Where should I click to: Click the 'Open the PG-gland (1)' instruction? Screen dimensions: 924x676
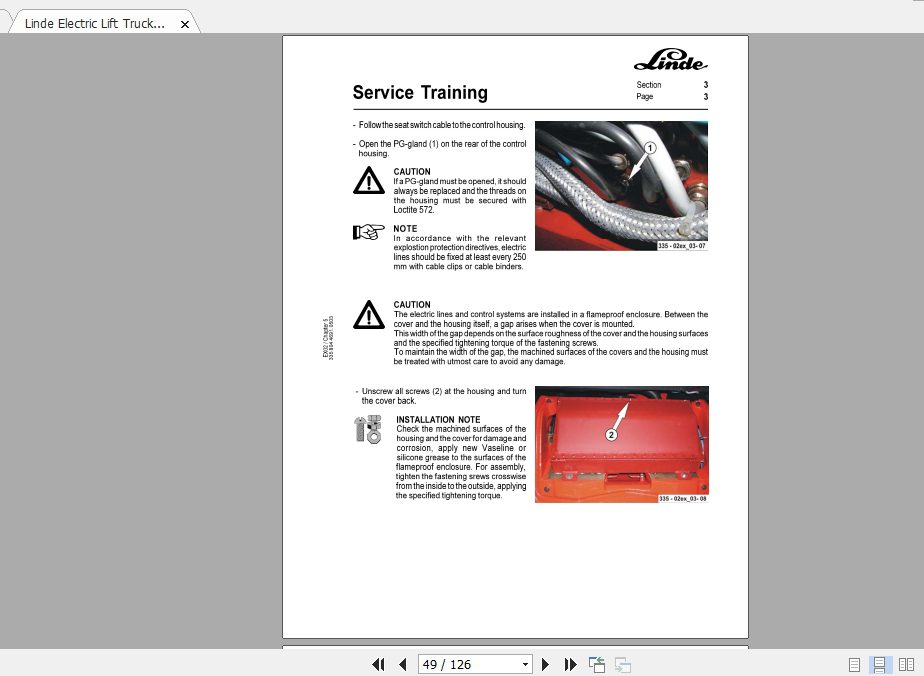(x=440, y=149)
